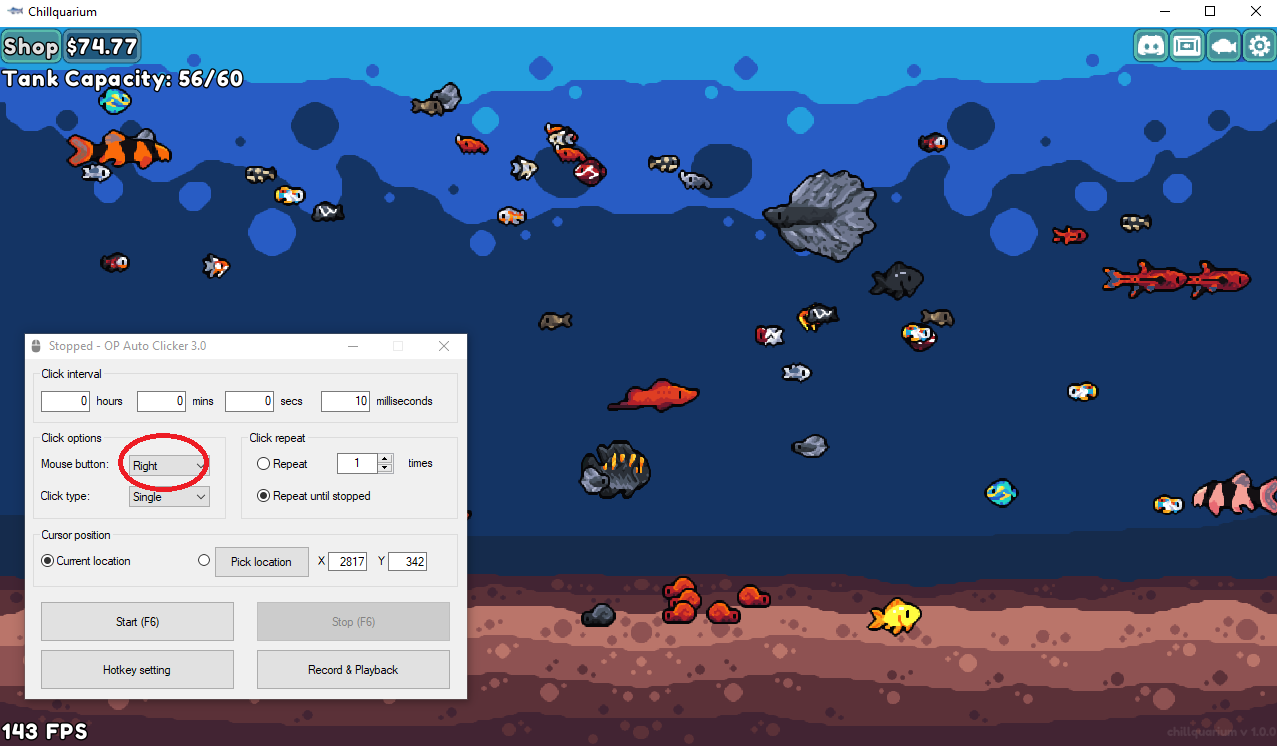
Task: Minimize the Chillquarium window
Action: pos(1165,12)
